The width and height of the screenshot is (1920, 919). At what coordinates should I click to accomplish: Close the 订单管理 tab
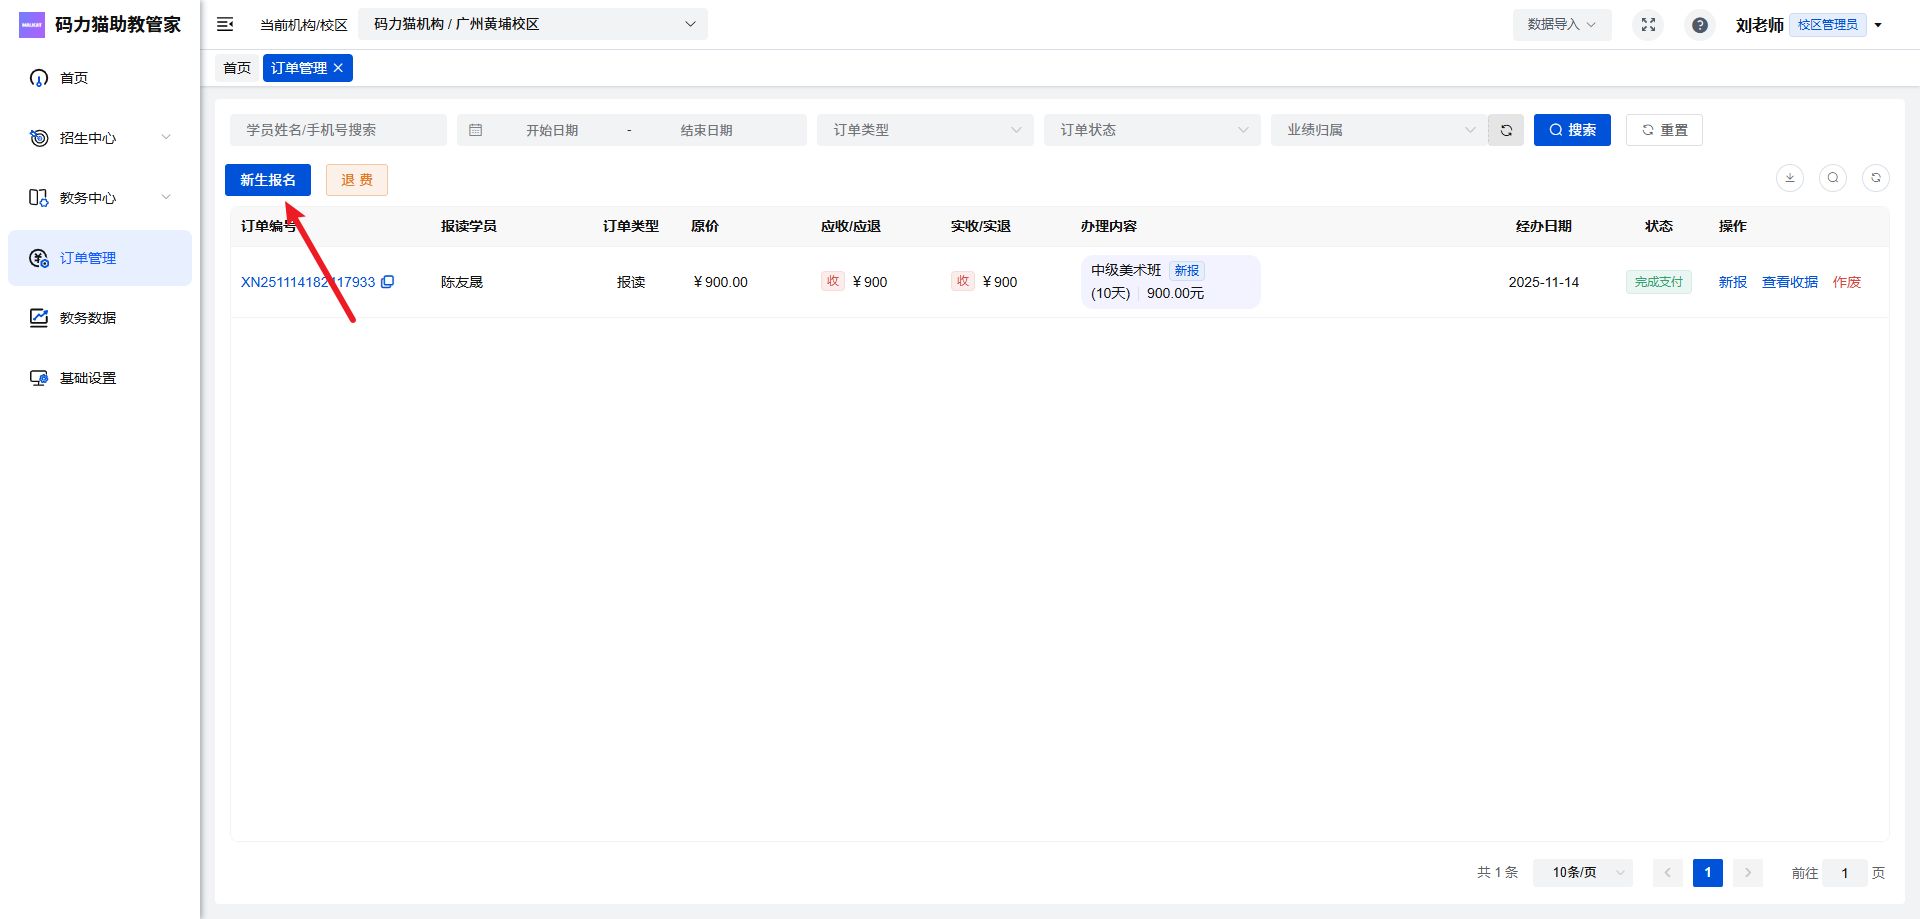pyautogui.click(x=339, y=68)
